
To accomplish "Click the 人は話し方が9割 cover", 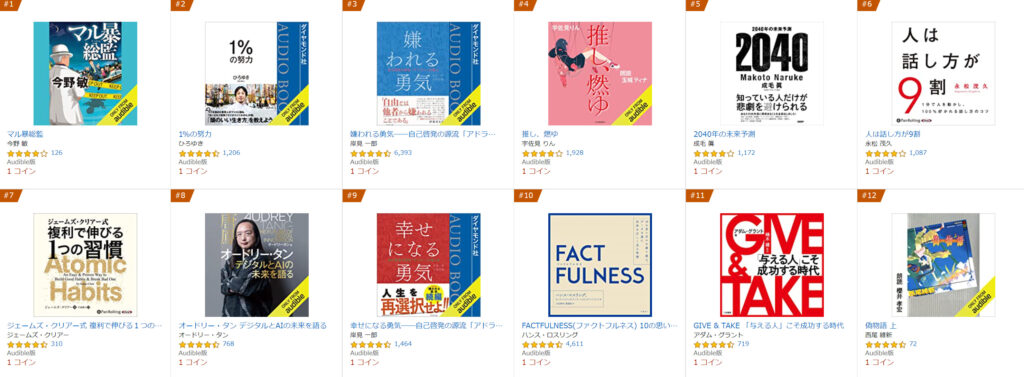I will pyautogui.click(x=943, y=73).
